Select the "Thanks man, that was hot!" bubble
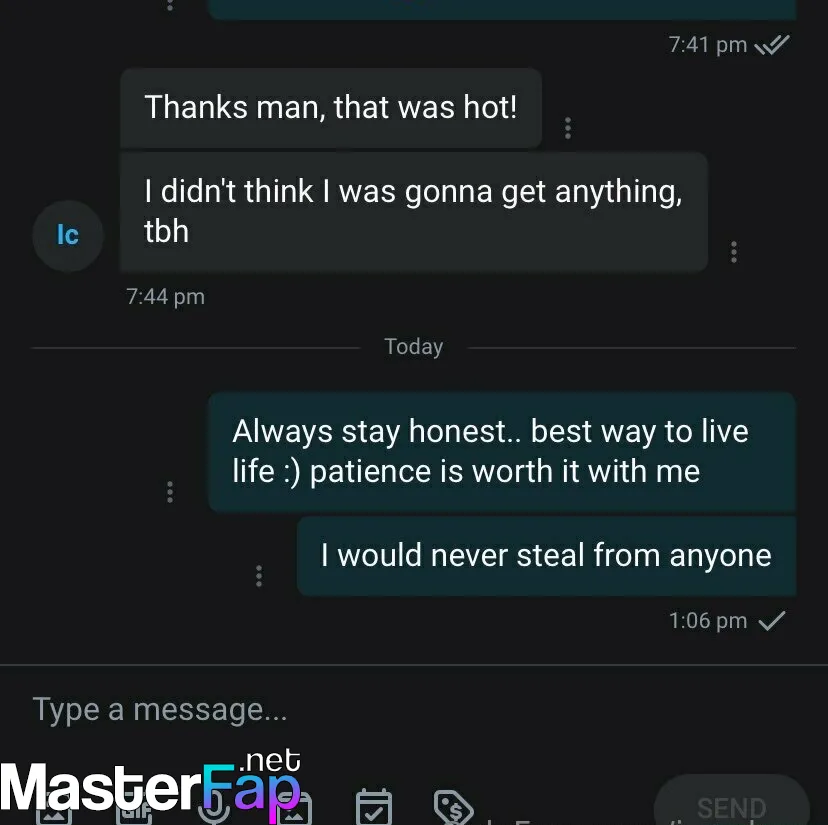Screen dimensions: 828x825 tap(331, 108)
